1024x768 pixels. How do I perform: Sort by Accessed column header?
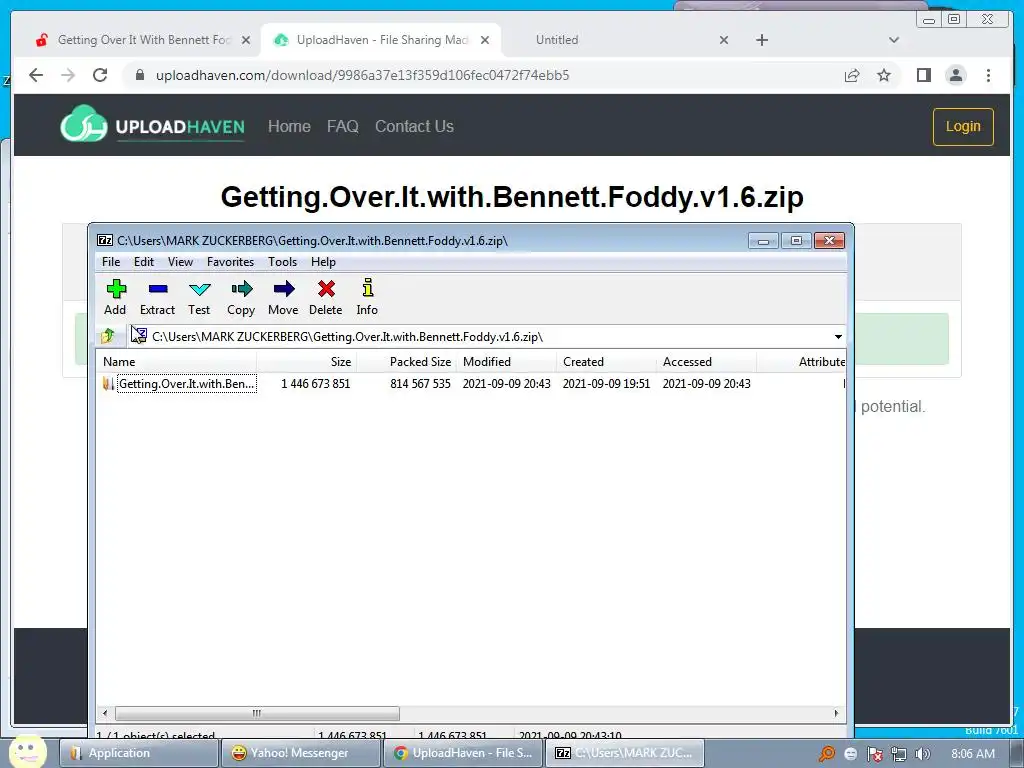click(707, 362)
